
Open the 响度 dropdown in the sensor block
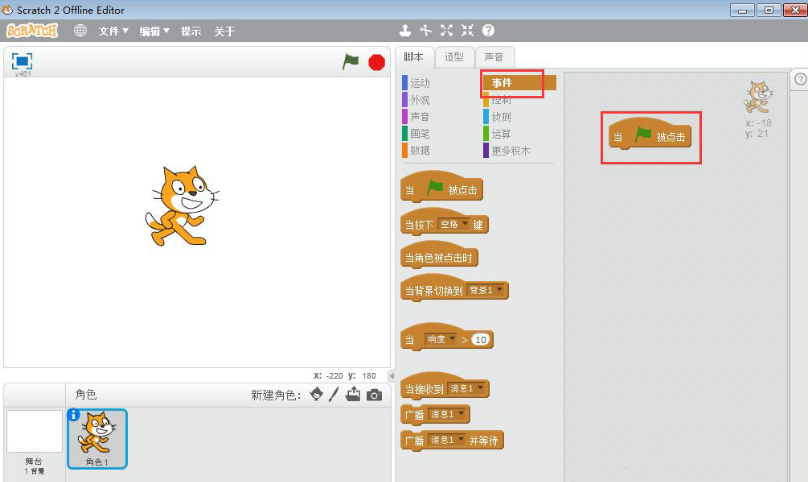click(x=441, y=339)
